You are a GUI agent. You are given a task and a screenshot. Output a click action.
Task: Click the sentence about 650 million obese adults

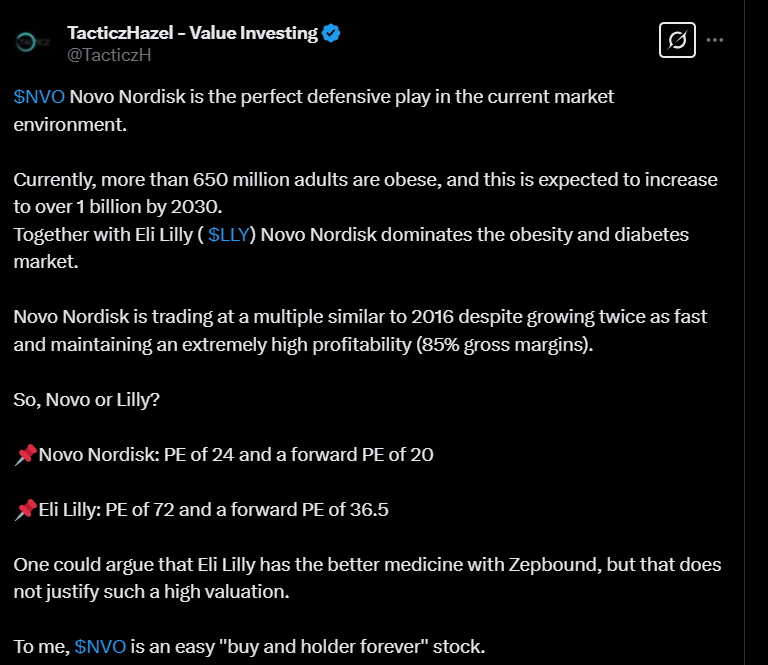click(x=365, y=193)
